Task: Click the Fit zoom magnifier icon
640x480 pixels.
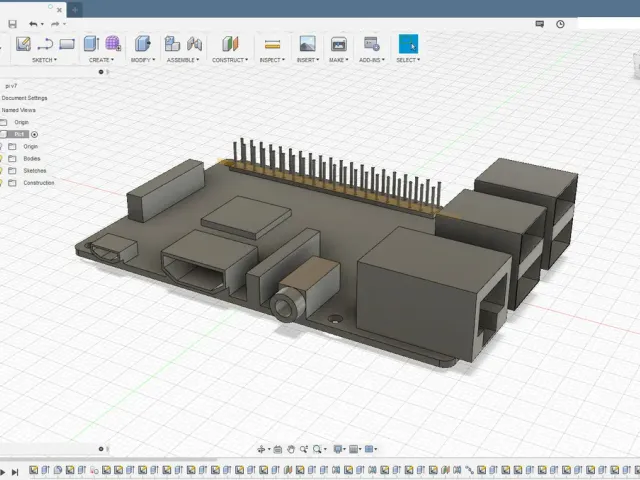Action: pyautogui.click(x=317, y=449)
